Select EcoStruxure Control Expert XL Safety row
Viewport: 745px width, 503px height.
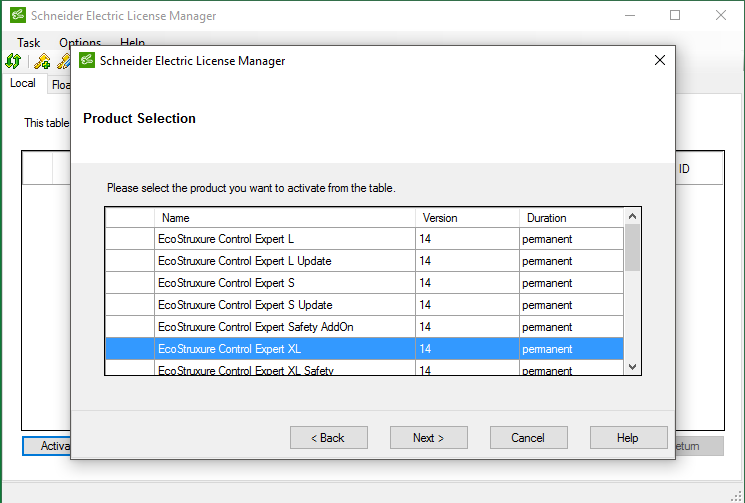[x=364, y=368]
